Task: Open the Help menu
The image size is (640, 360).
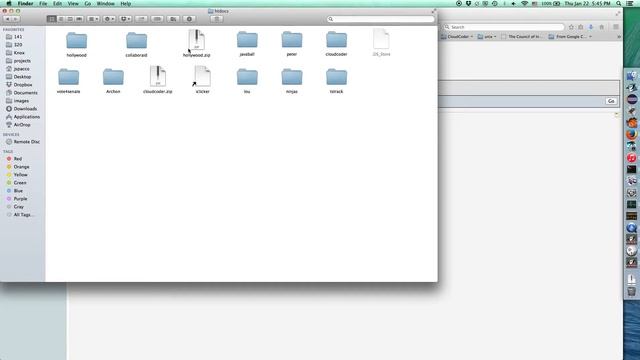Action: 126,3
